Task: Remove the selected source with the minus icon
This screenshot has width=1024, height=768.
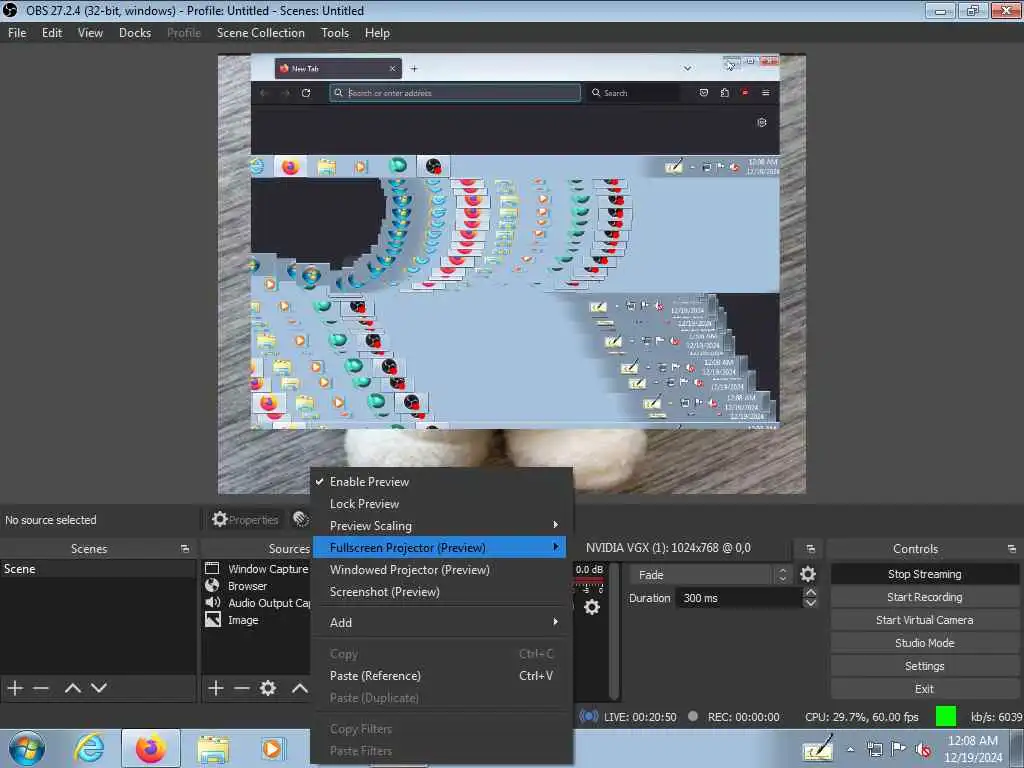Action: [242, 688]
